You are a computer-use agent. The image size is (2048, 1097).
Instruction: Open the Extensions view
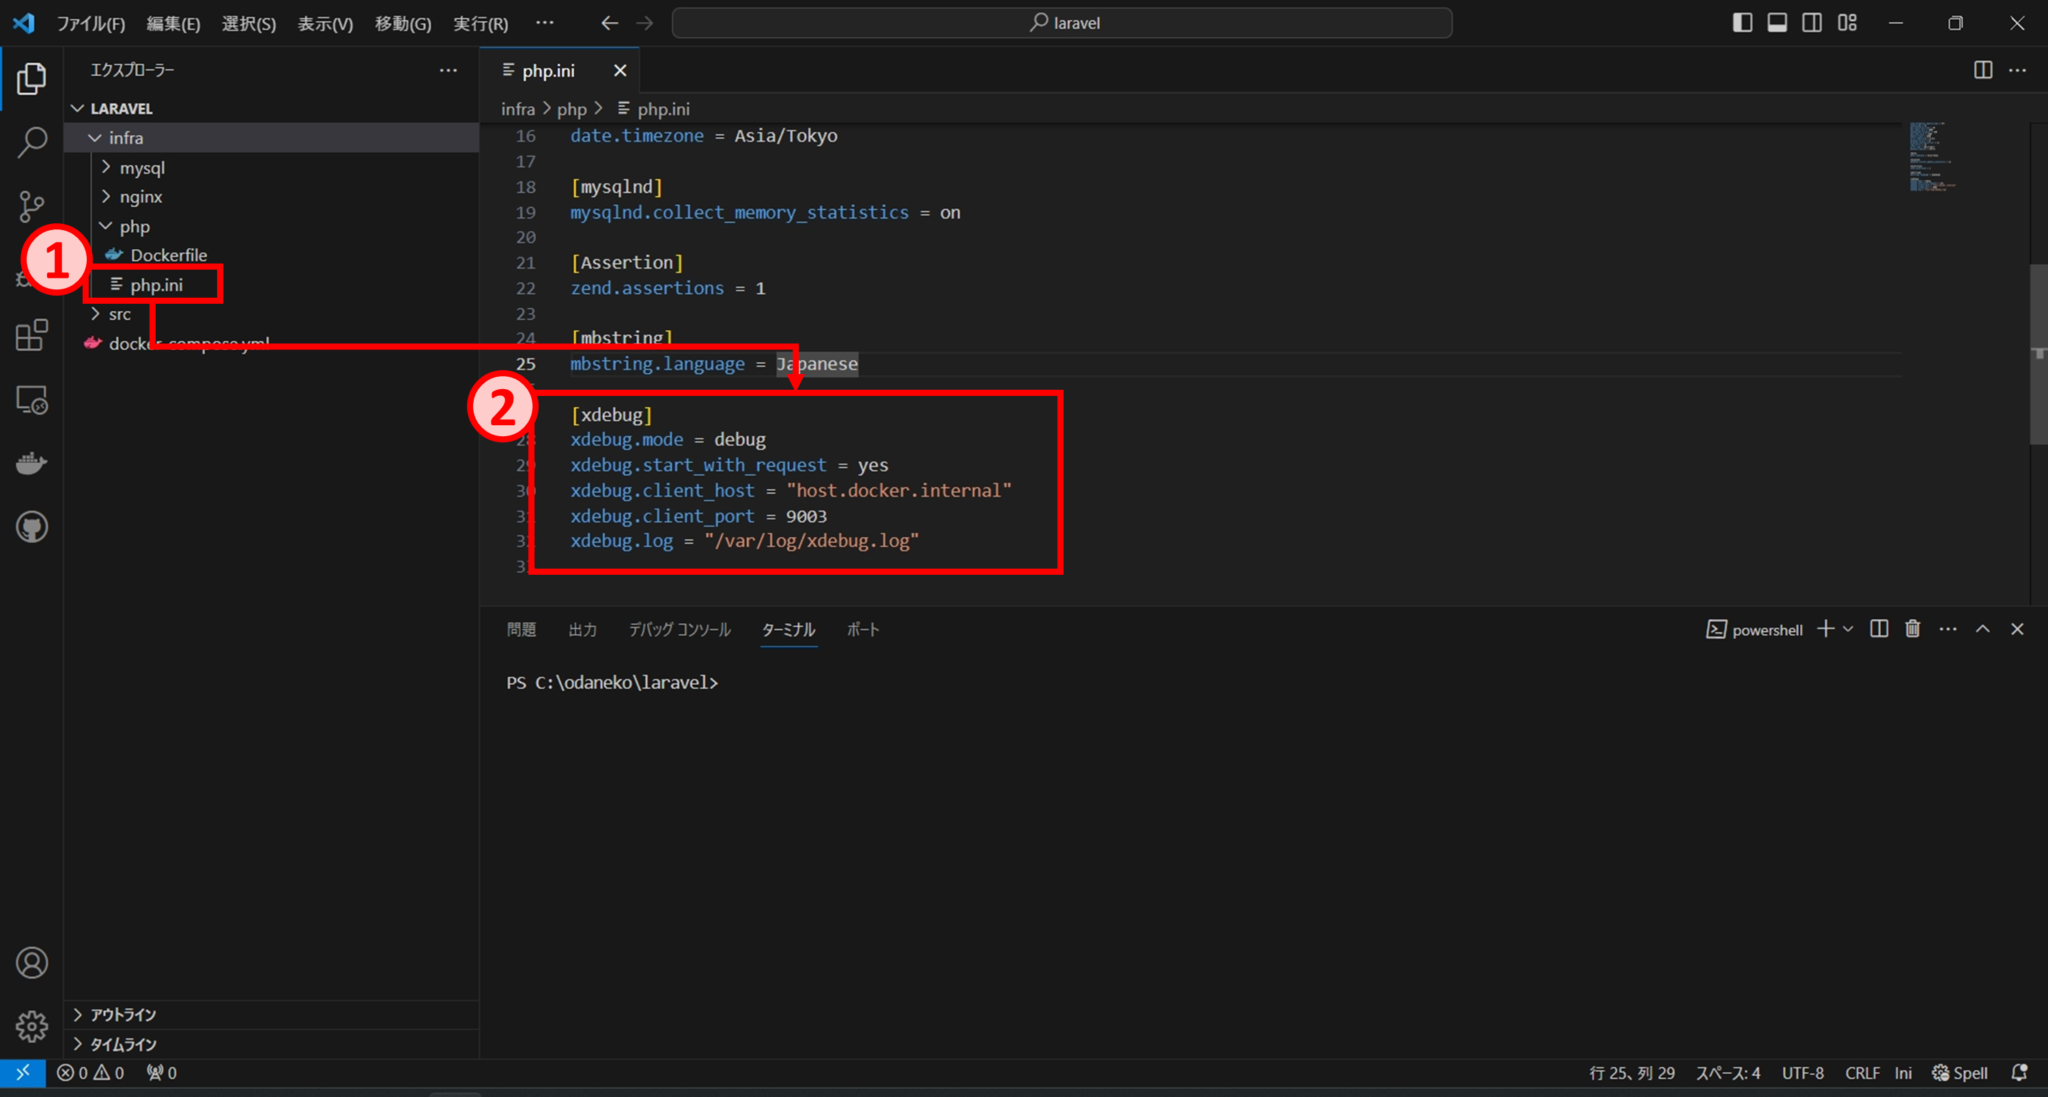pyautogui.click(x=32, y=335)
